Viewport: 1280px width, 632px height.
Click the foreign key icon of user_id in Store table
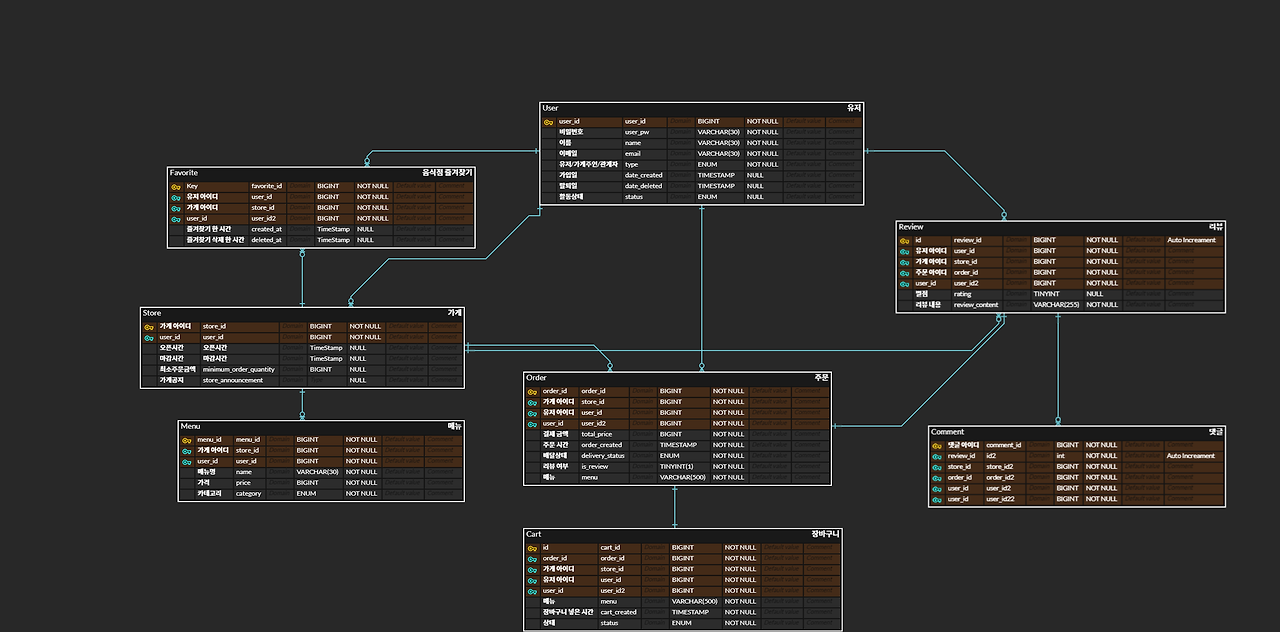[148, 338]
